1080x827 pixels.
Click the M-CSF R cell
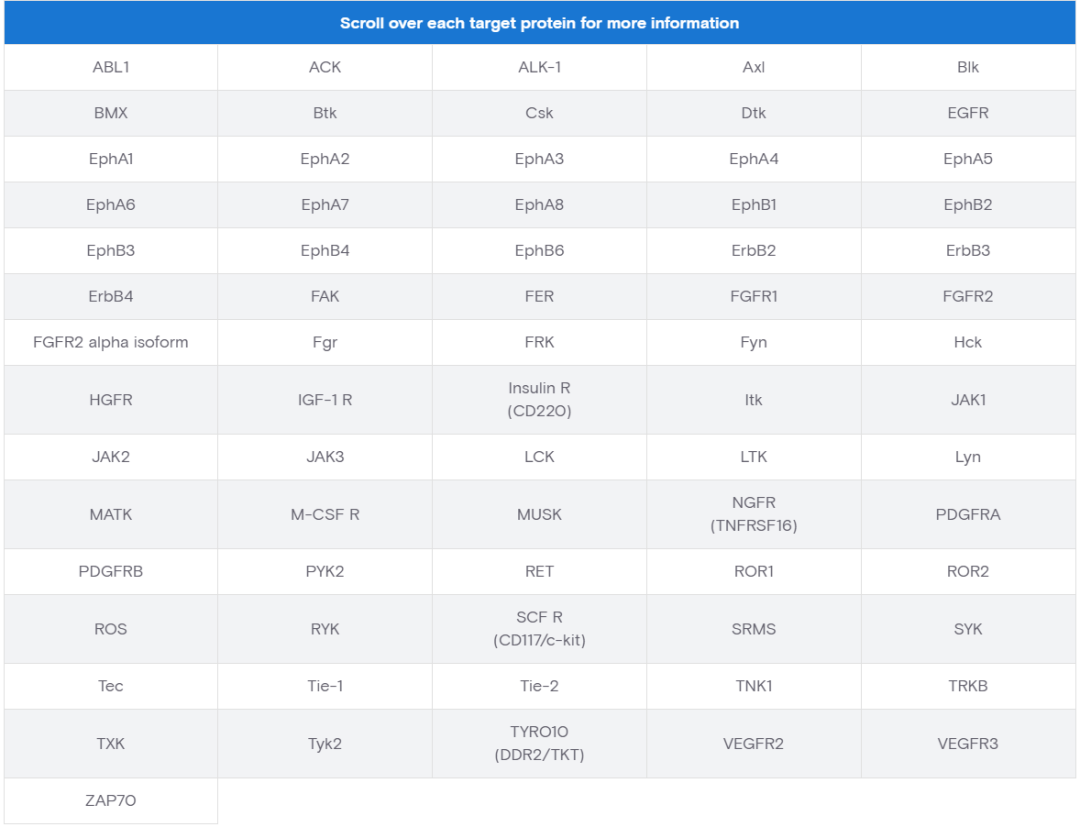point(325,514)
